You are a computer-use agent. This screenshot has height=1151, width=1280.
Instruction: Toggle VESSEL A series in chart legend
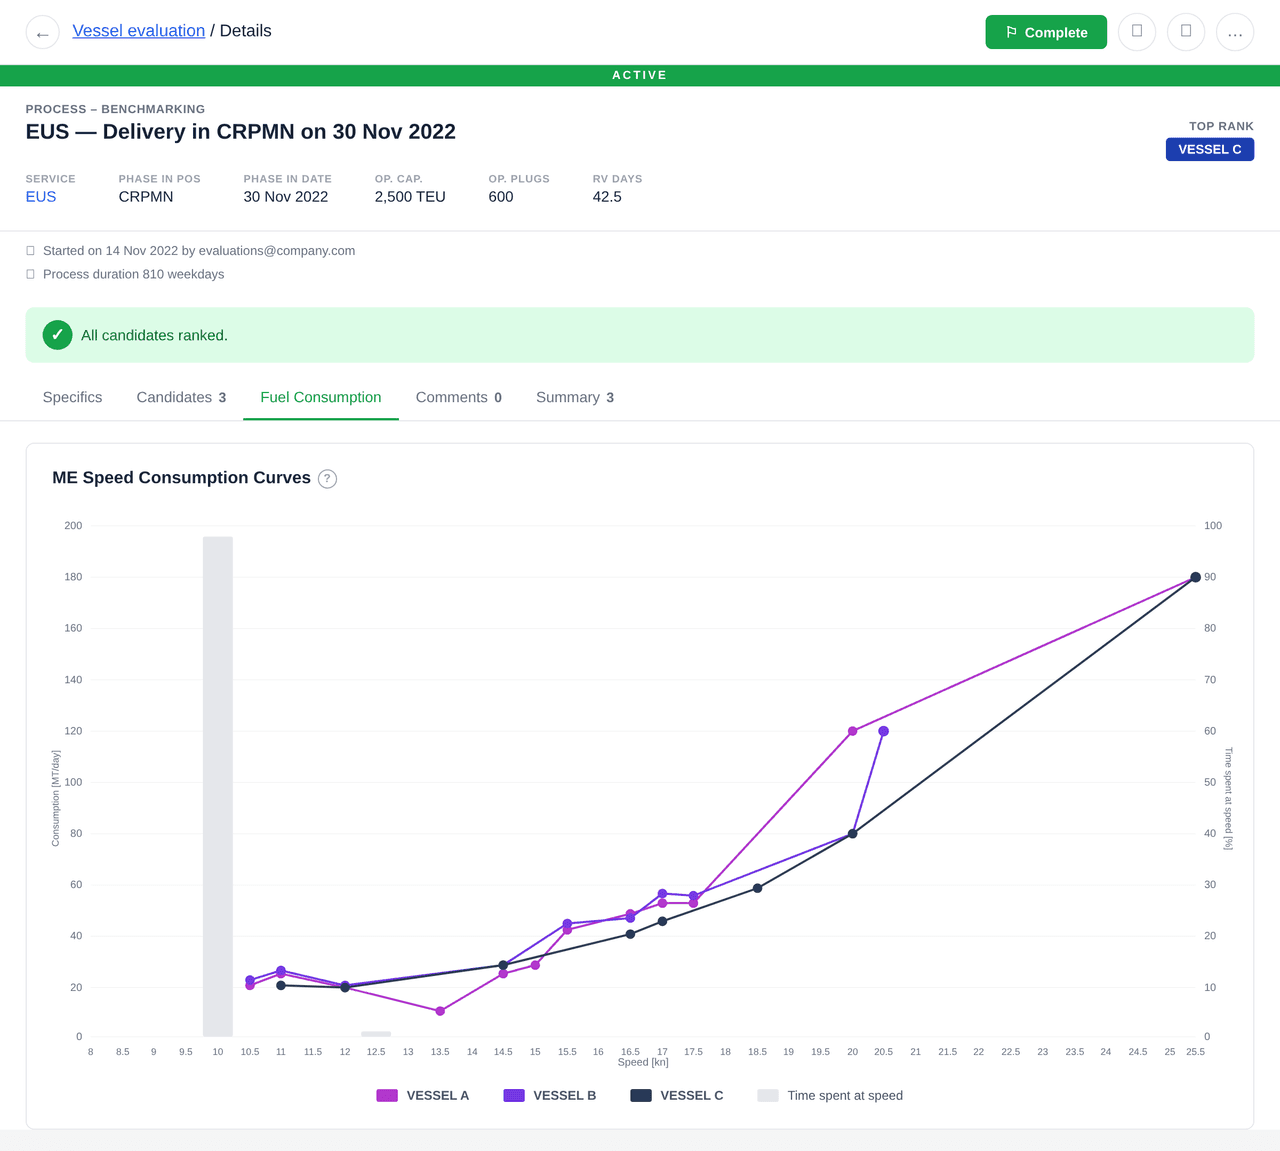(422, 1096)
